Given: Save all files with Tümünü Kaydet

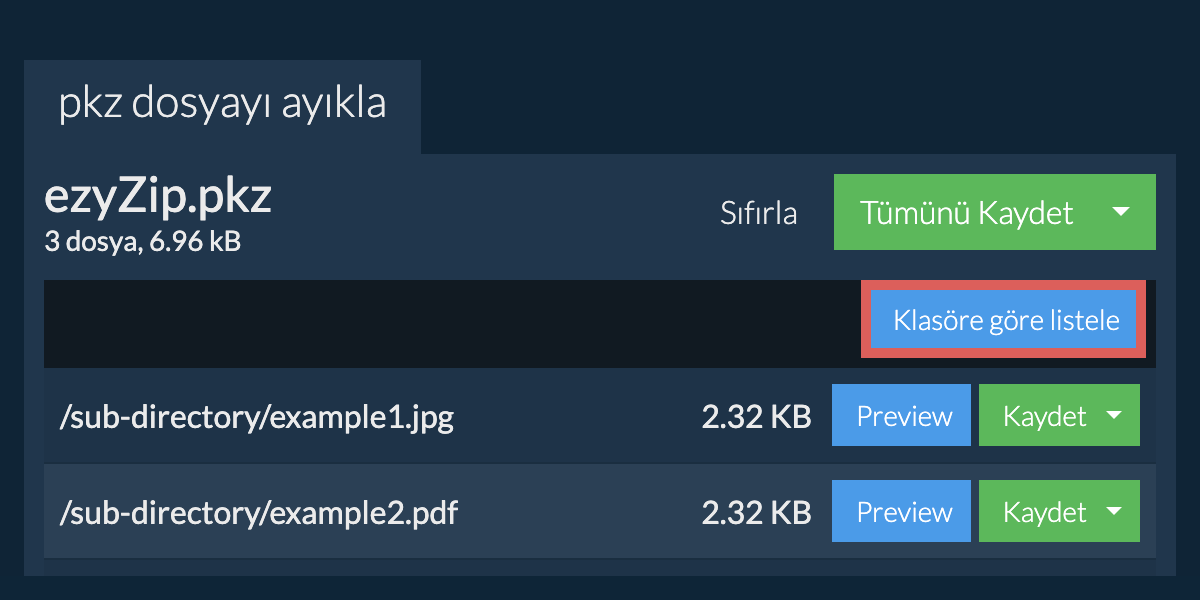Looking at the screenshot, I should coord(967,212).
